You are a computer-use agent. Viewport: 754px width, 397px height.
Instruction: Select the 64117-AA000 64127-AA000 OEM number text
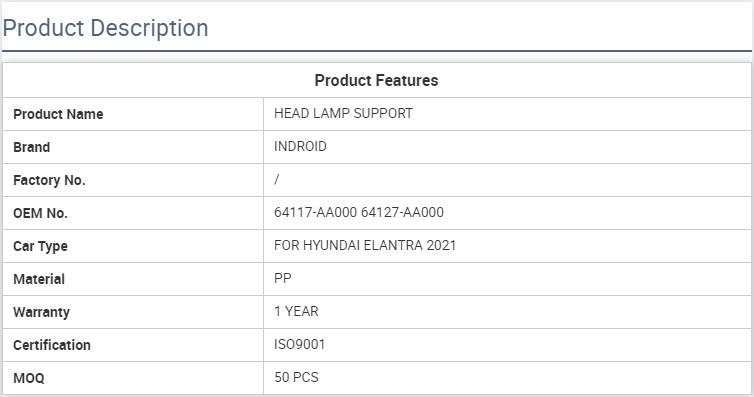pos(359,212)
